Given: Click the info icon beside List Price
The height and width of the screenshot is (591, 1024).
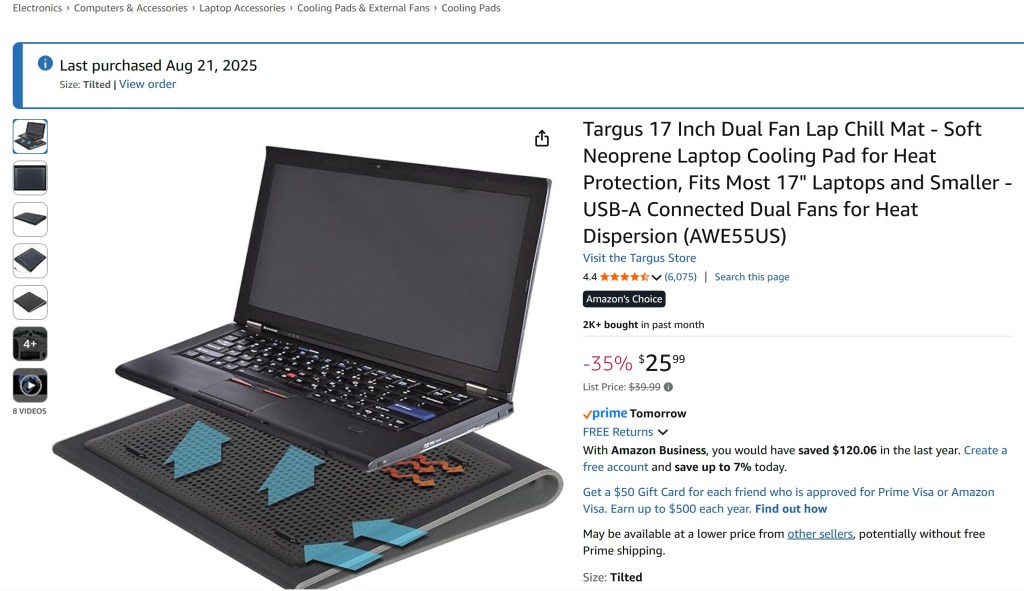Looking at the screenshot, I should tap(668, 387).
